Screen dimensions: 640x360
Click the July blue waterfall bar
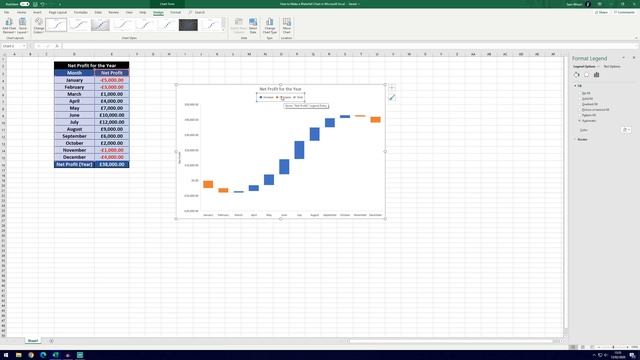coord(299,150)
